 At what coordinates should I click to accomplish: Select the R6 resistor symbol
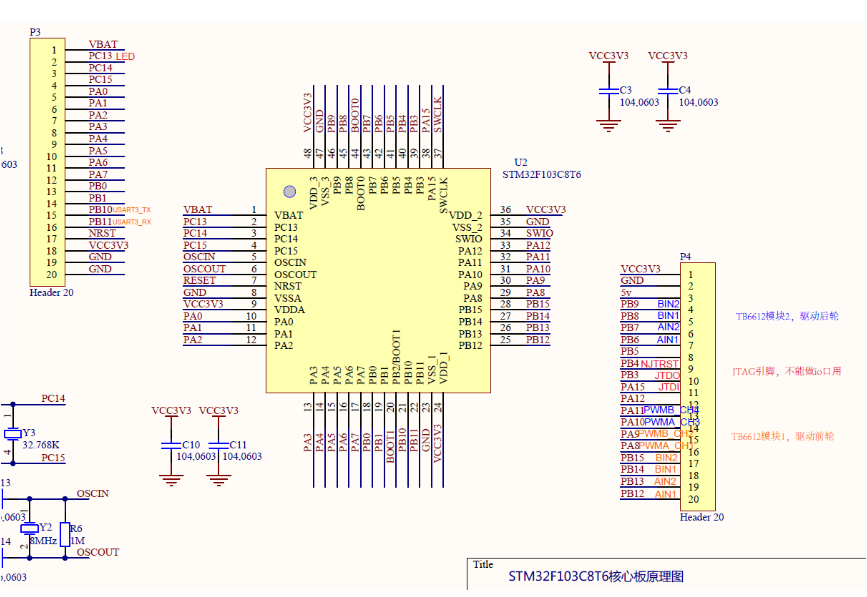[x=65, y=534]
